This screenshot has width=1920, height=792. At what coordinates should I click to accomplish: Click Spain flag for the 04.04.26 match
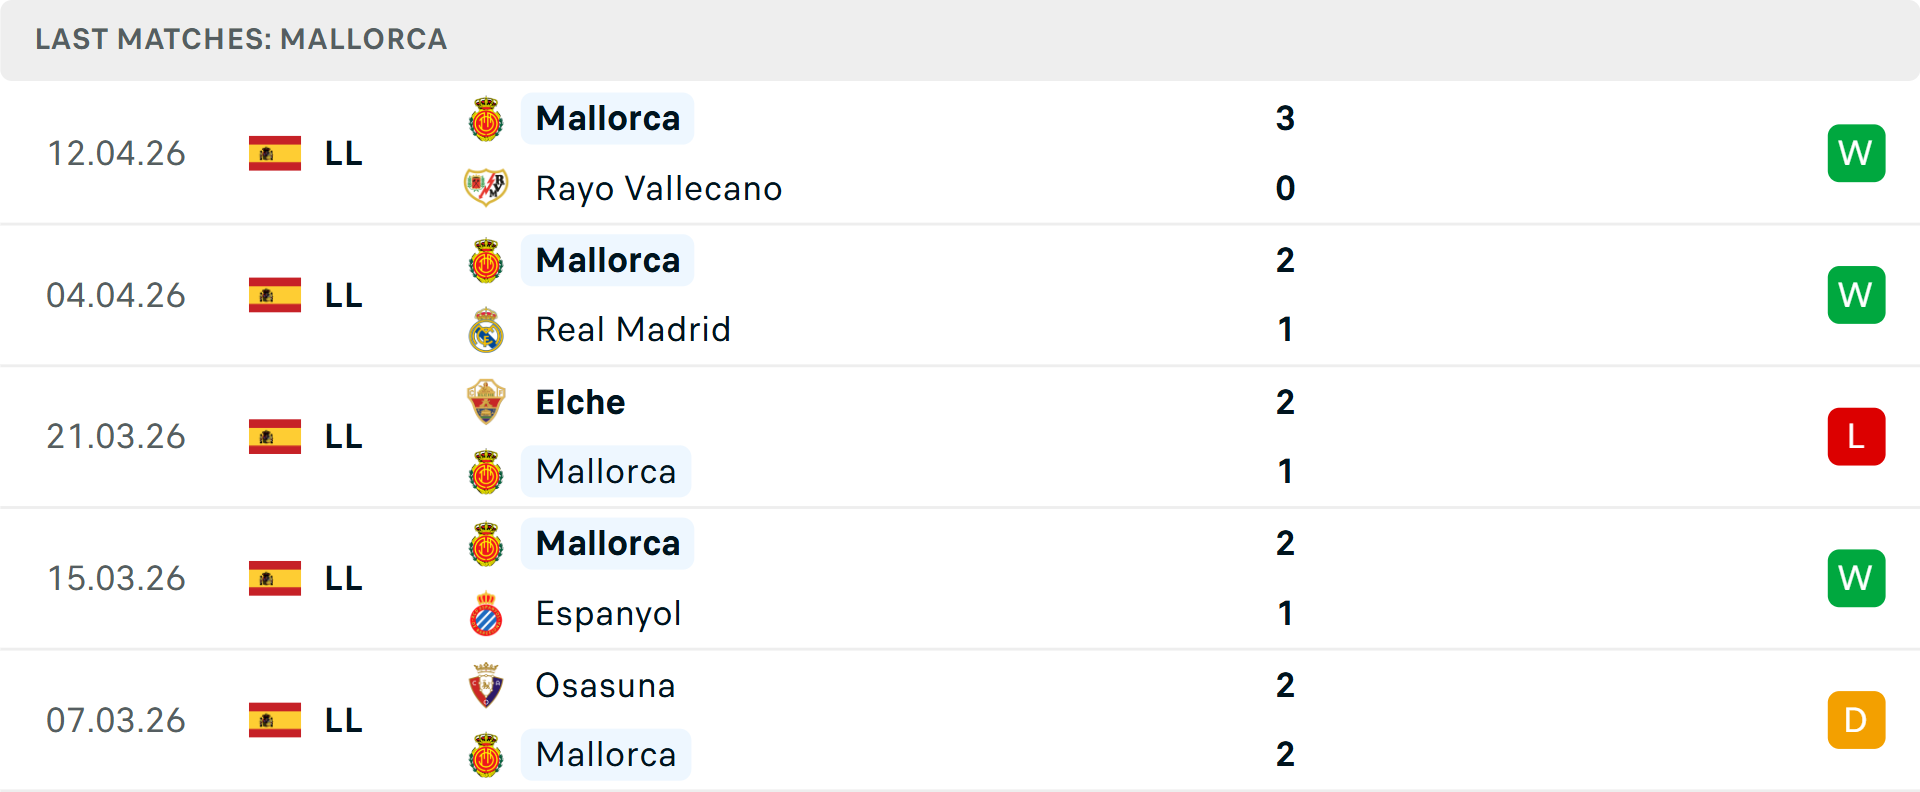click(x=275, y=295)
